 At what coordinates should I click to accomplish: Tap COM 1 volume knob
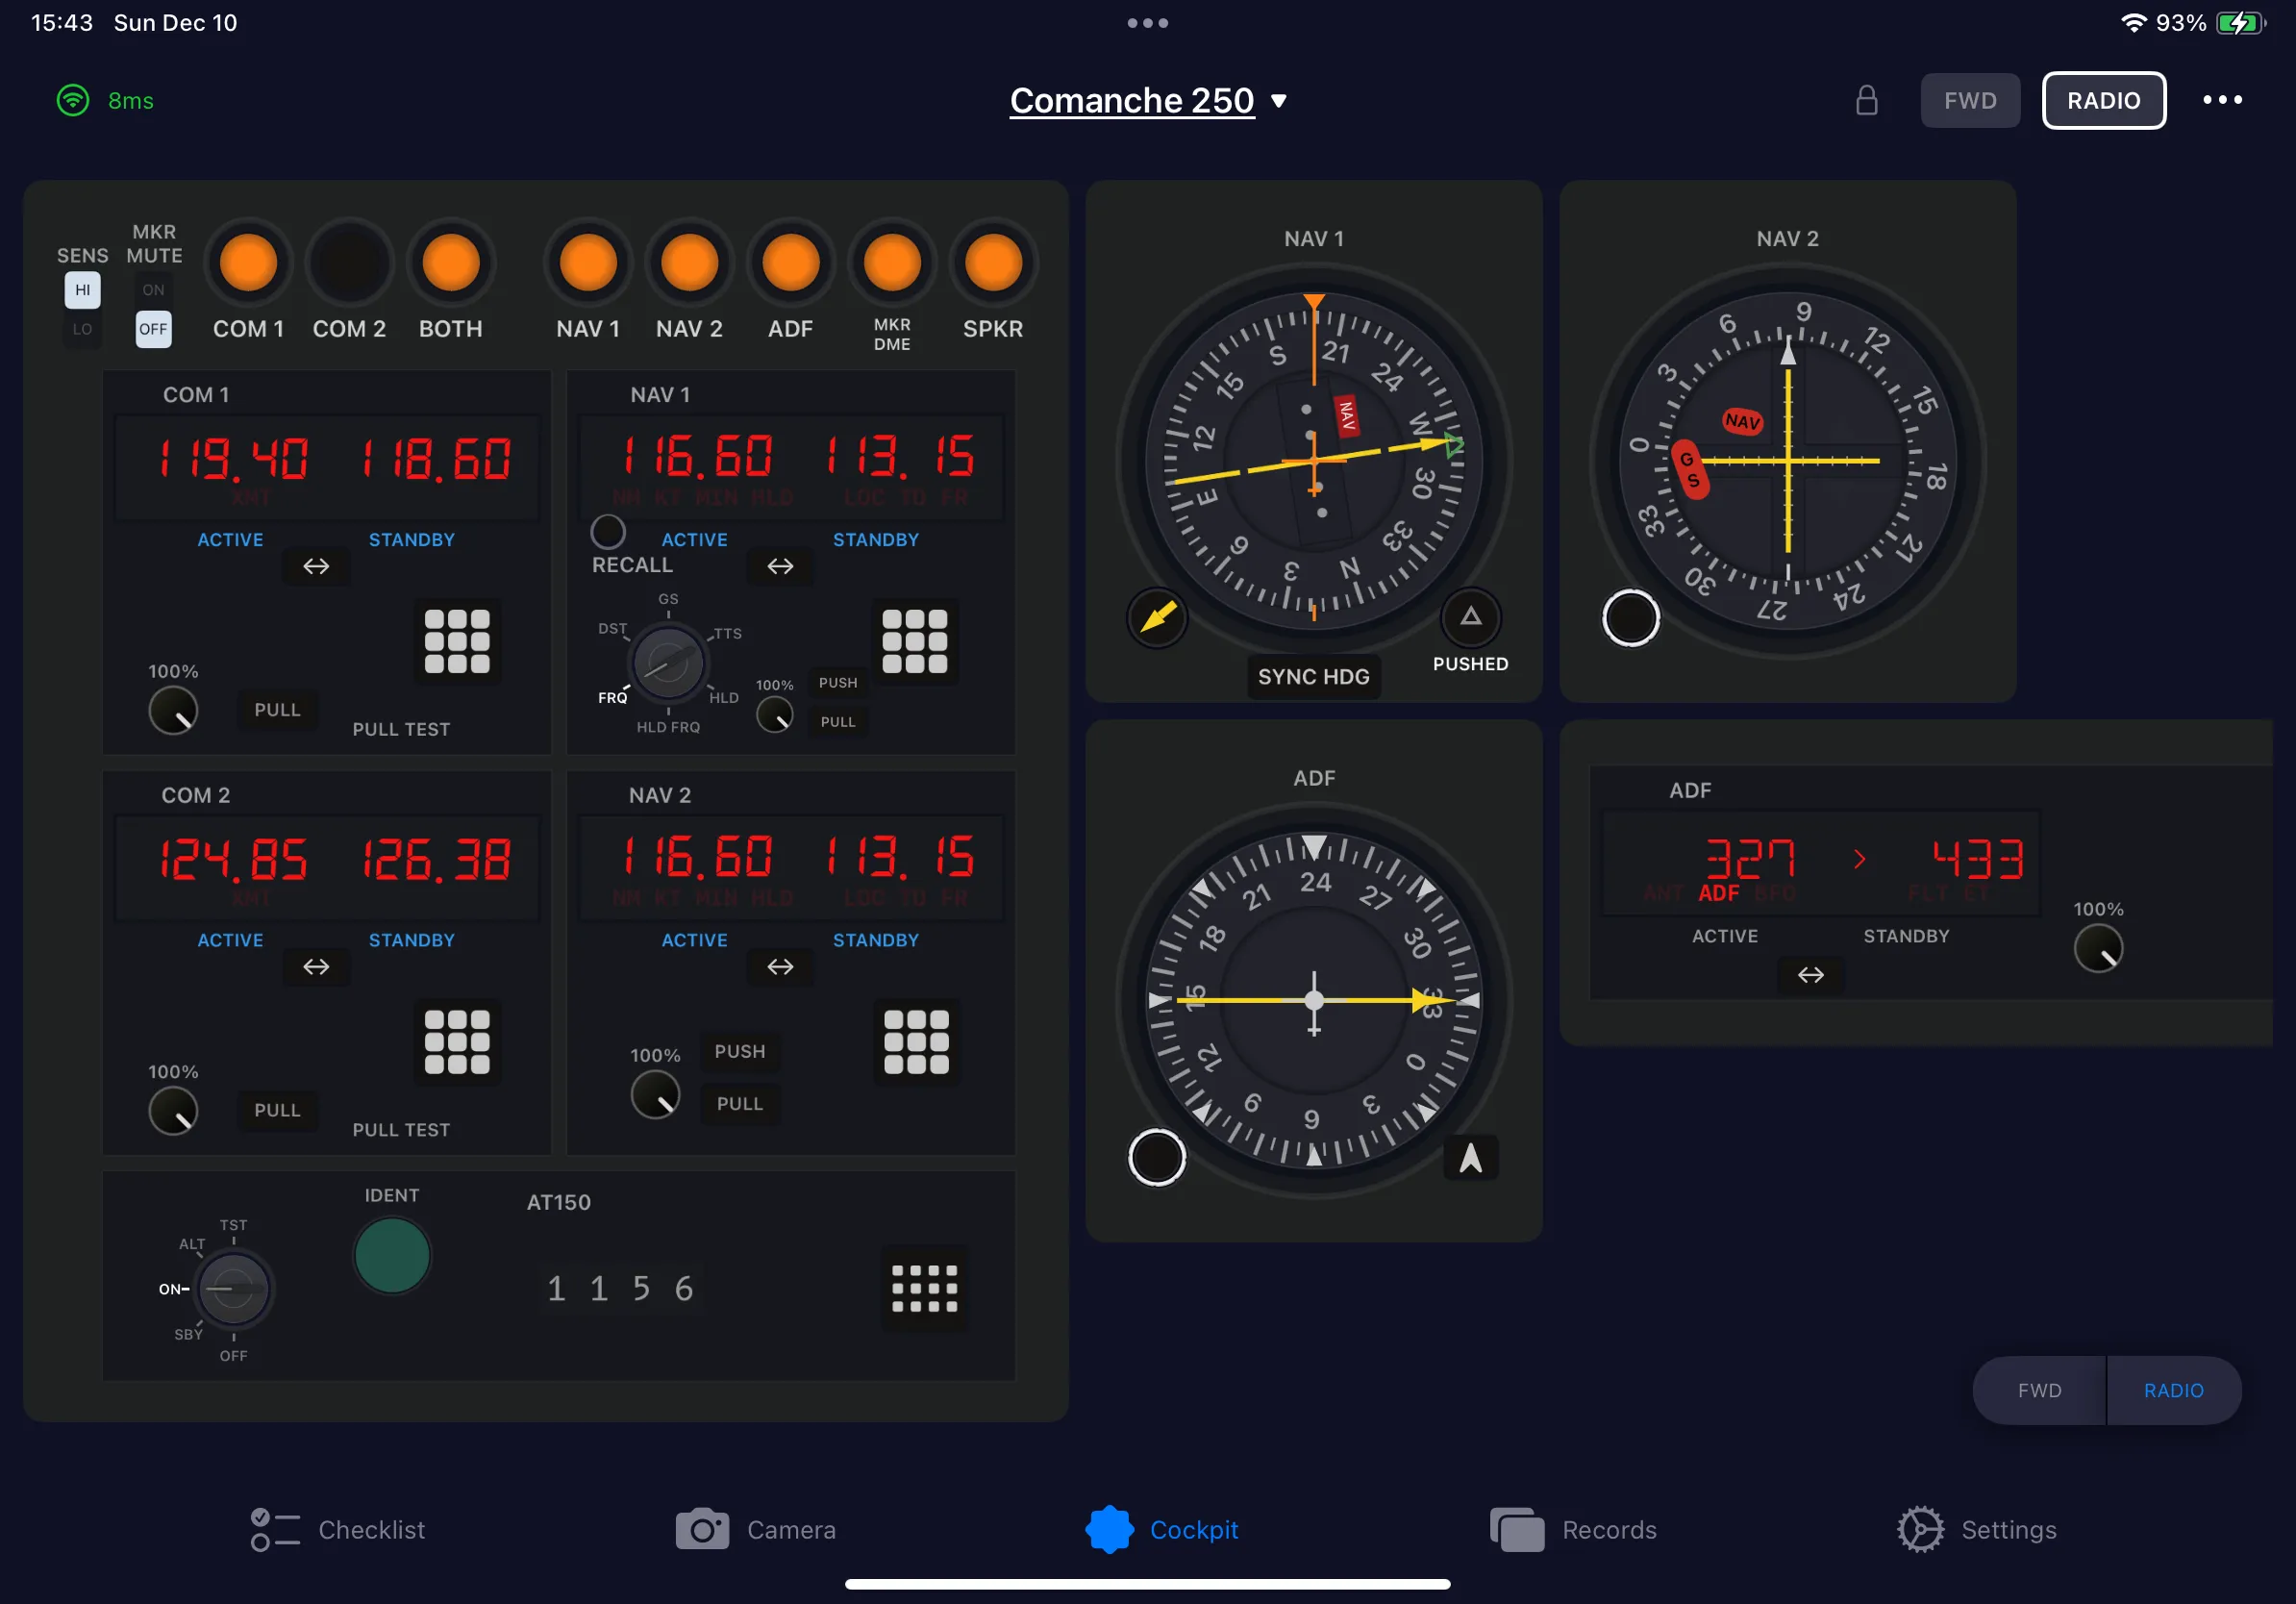pyautogui.click(x=173, y=710)
